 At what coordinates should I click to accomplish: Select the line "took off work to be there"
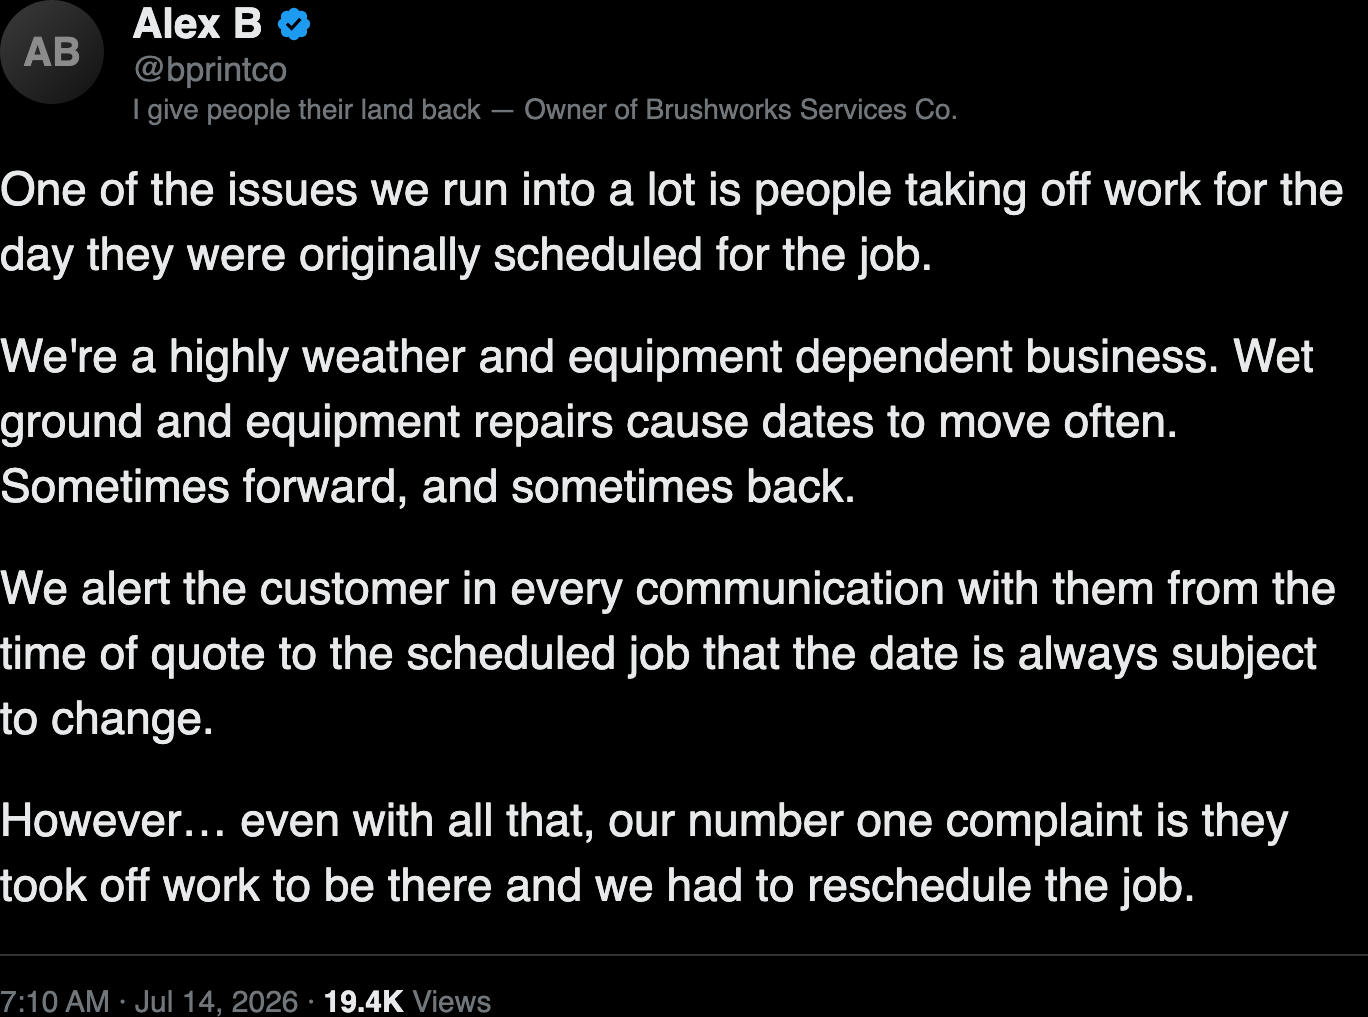598,886
